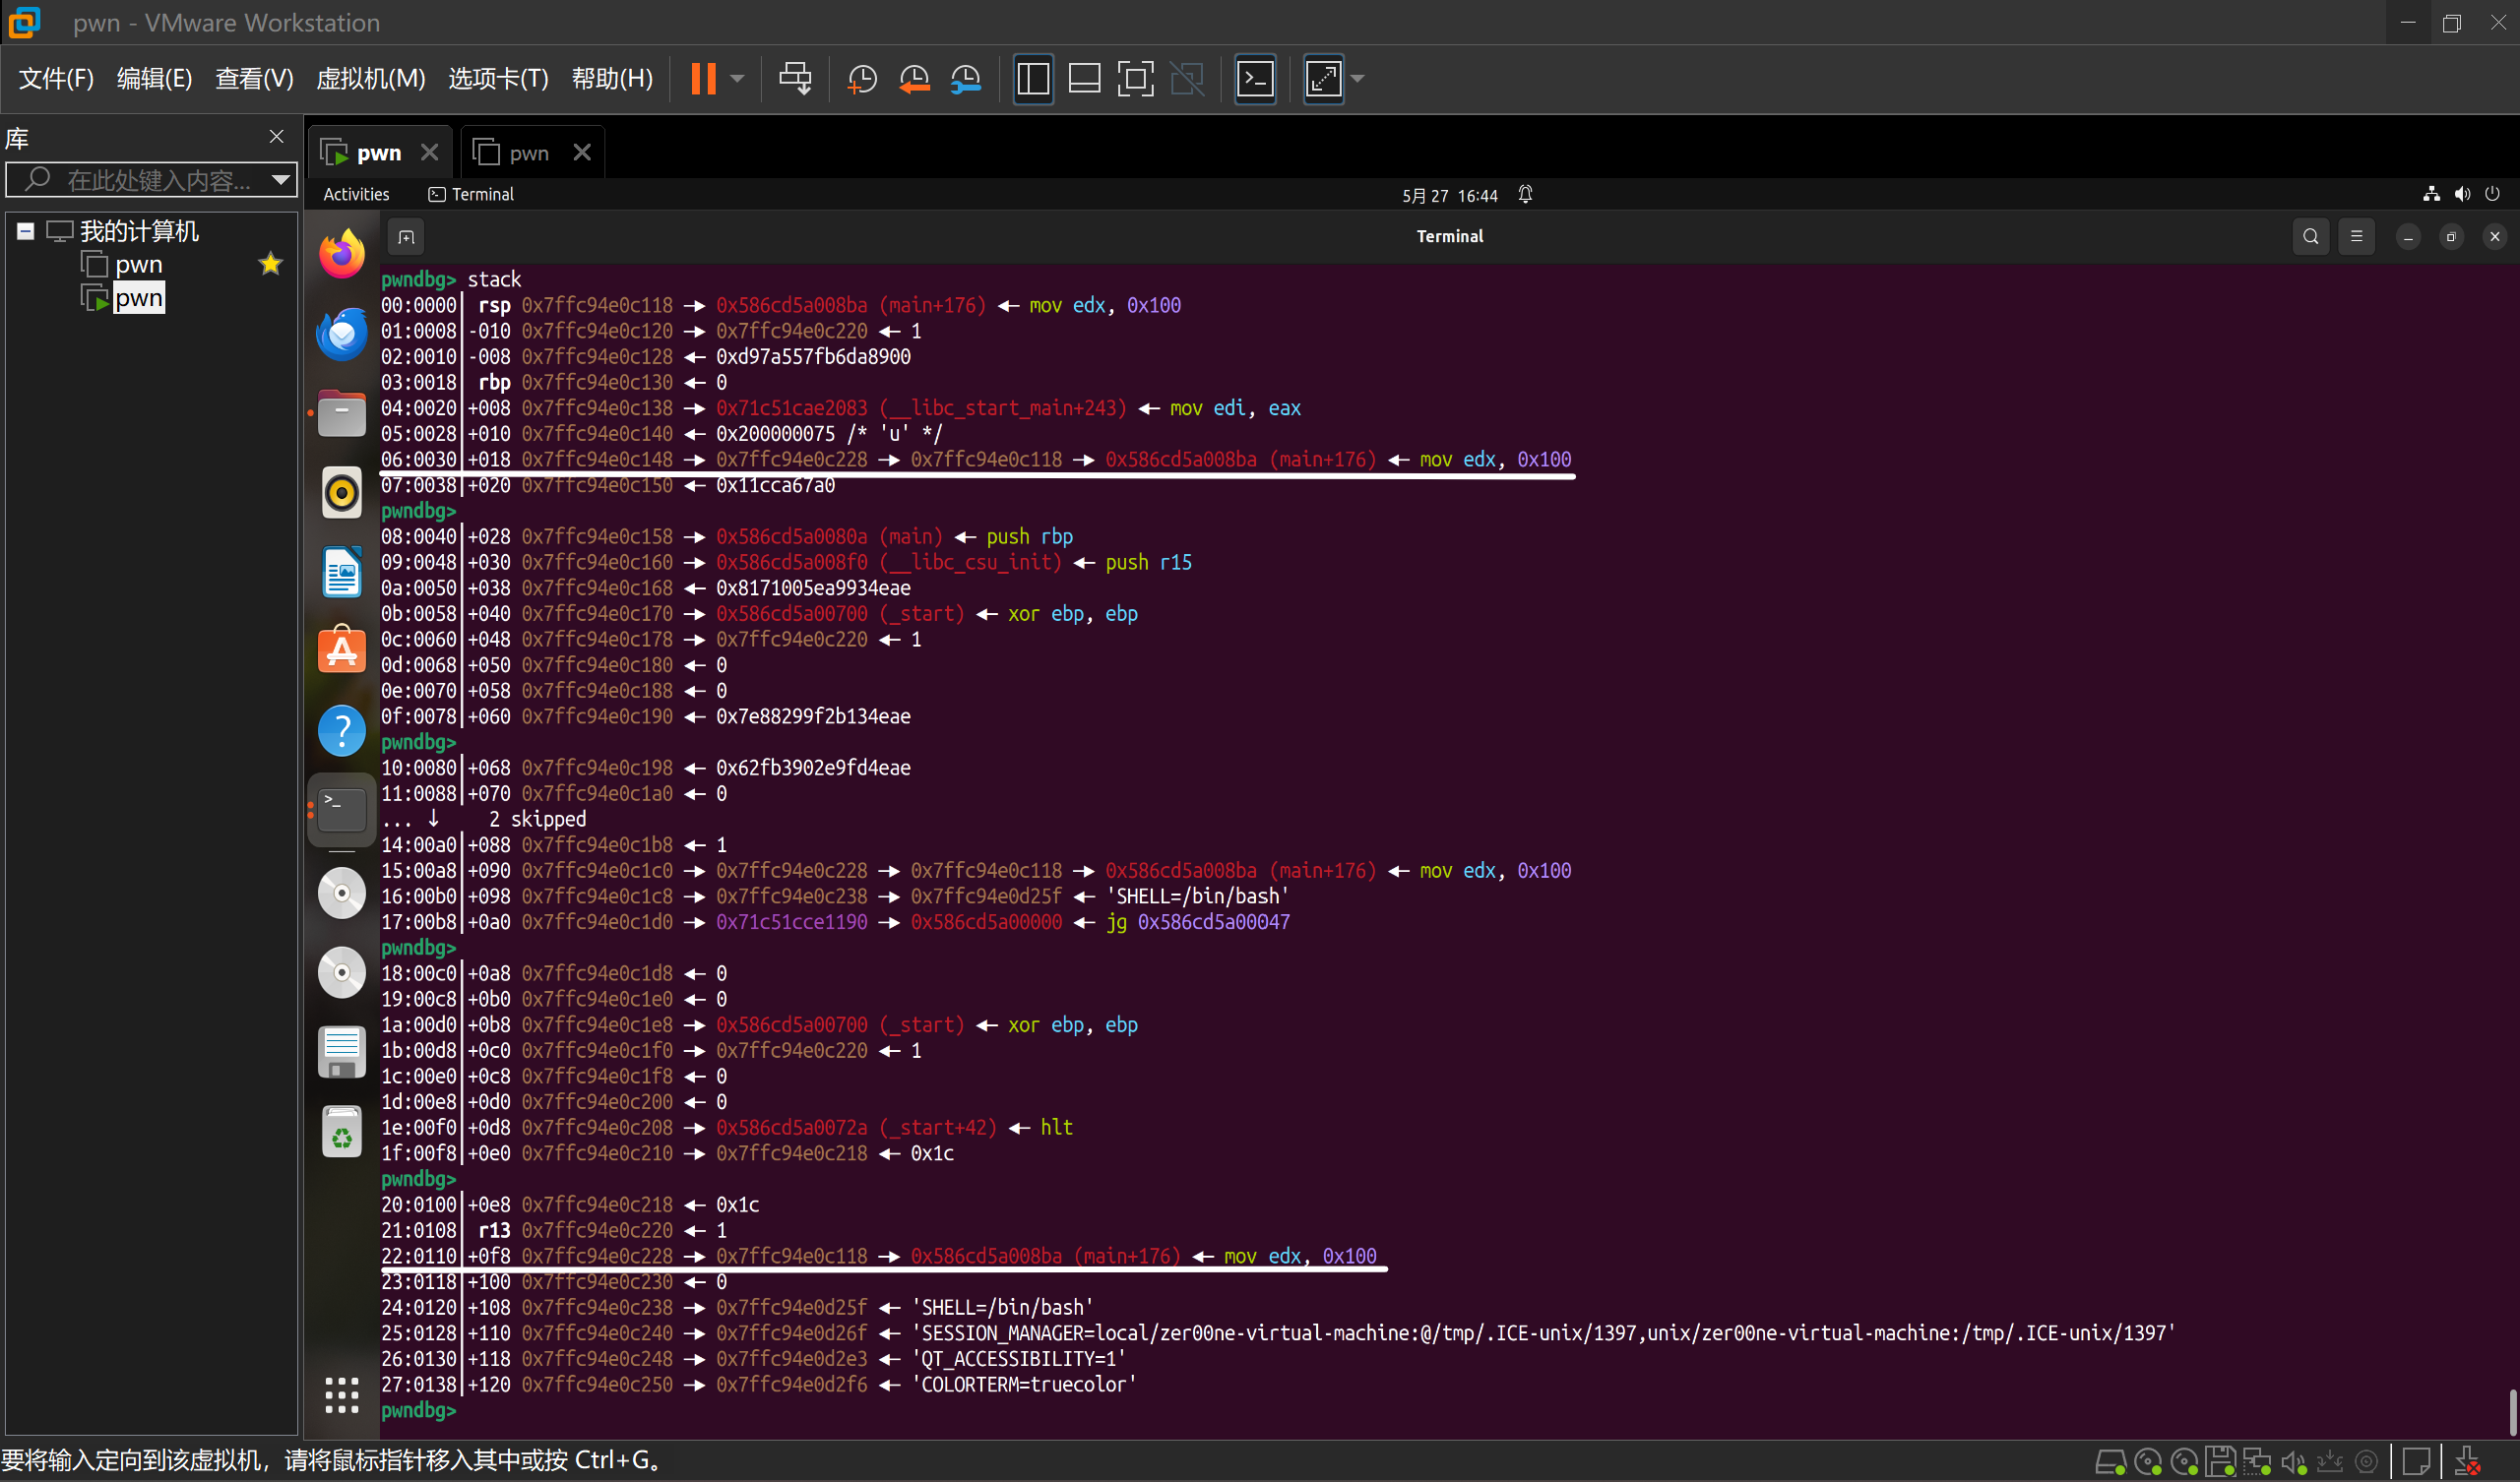This screenshot has width=2520, height=1482.
Task: Pause the virtual machine
Action: pyautogui.click(x=703, y=78)
